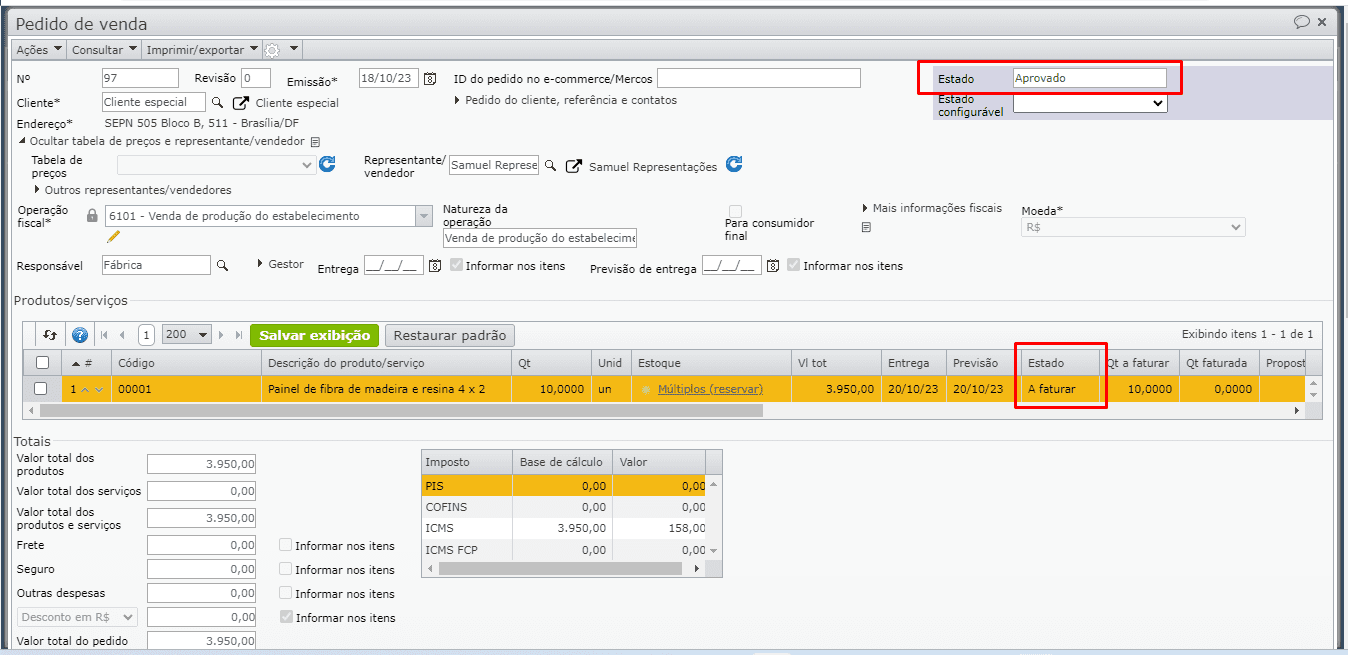Open the Estado configurável dropdown

tap(1090, 103)
